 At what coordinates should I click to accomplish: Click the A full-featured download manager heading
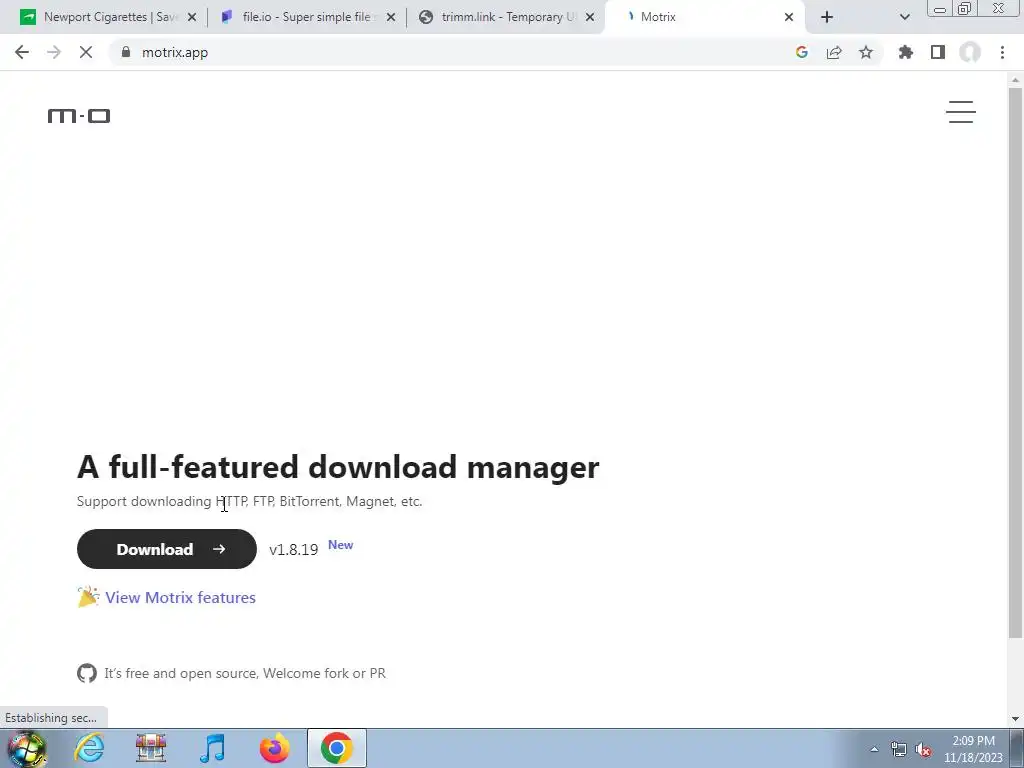338,467
